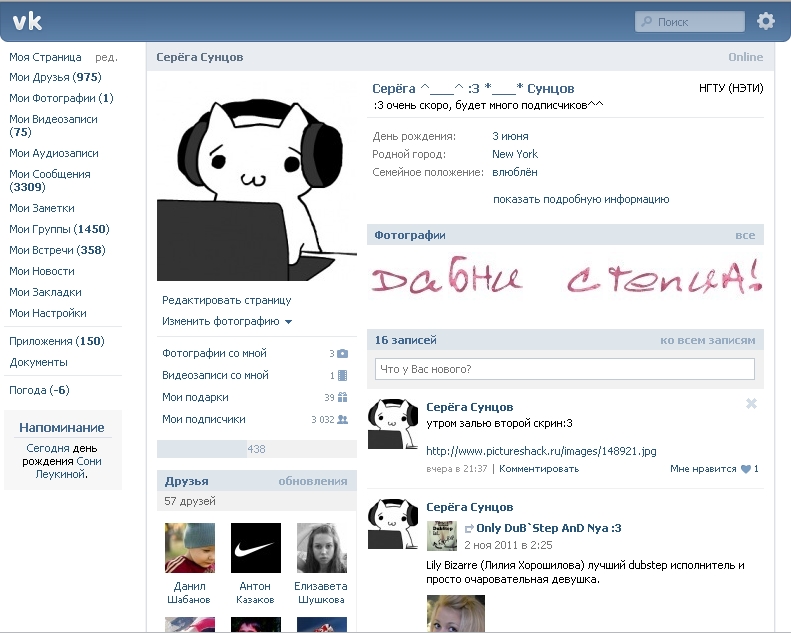The image size is (791, 633).
Task: Delete the first wall post with X
Action: (751, 404)
